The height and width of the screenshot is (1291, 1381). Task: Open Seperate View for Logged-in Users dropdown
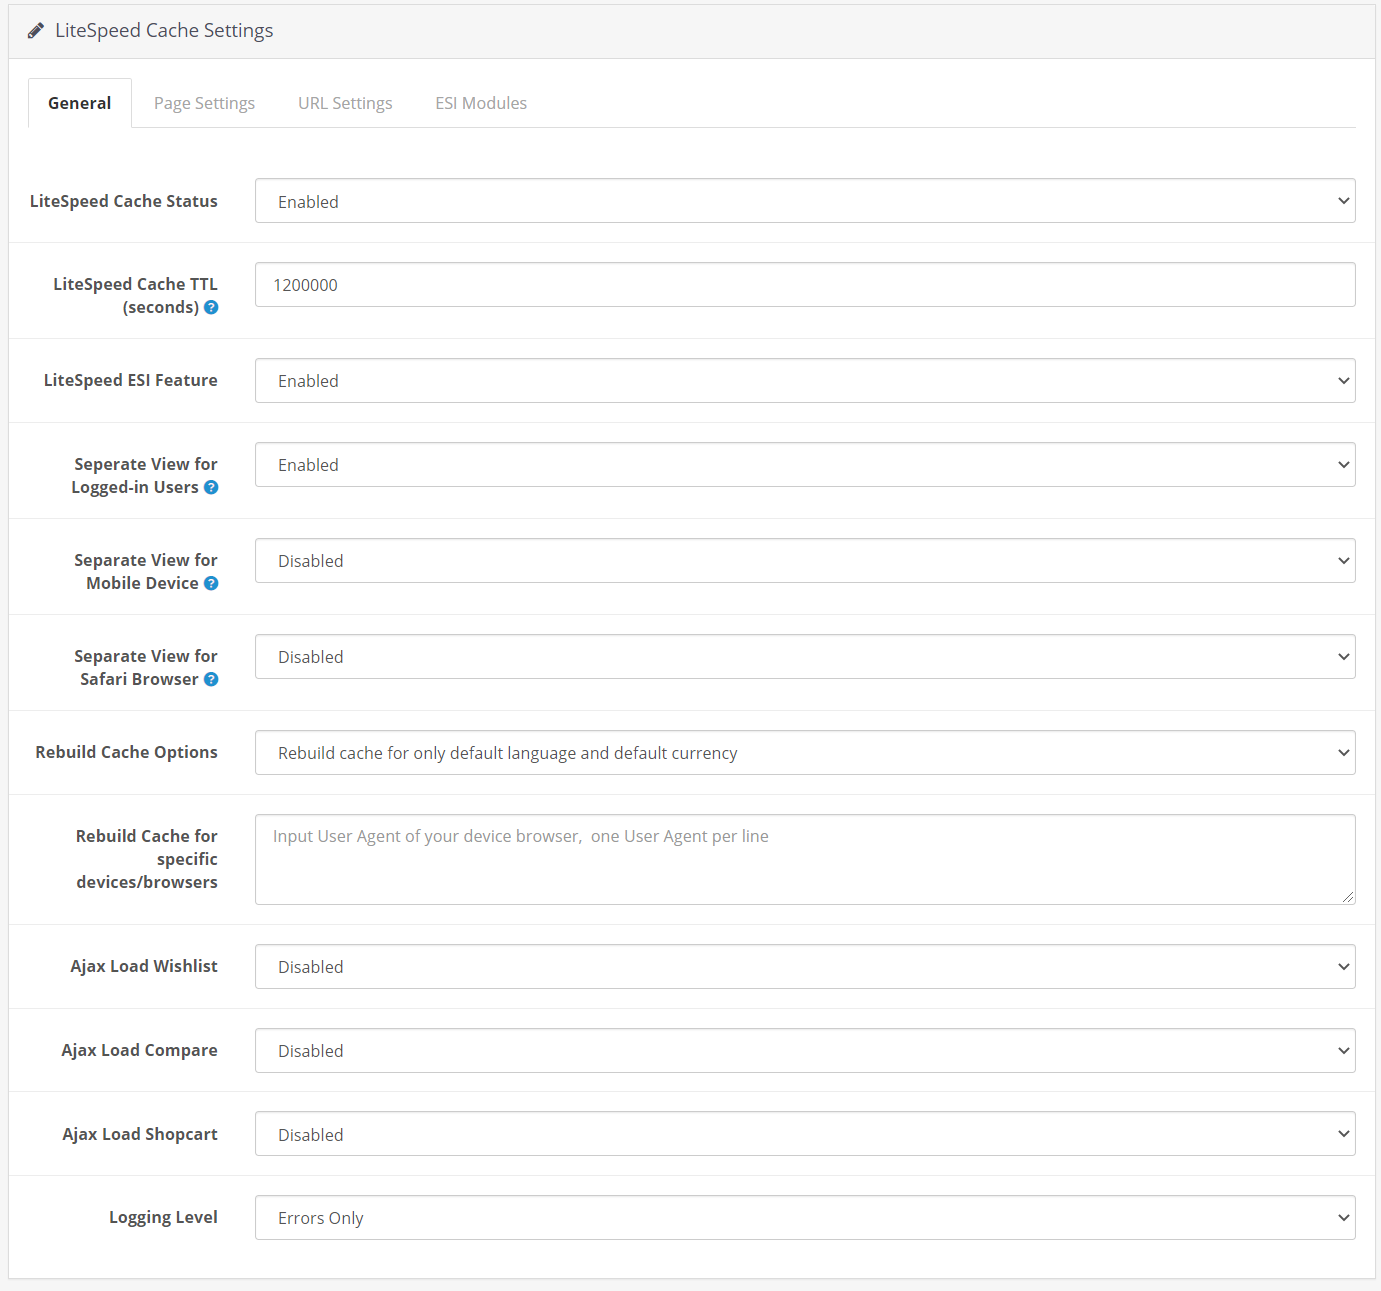(x=805, y=465)
